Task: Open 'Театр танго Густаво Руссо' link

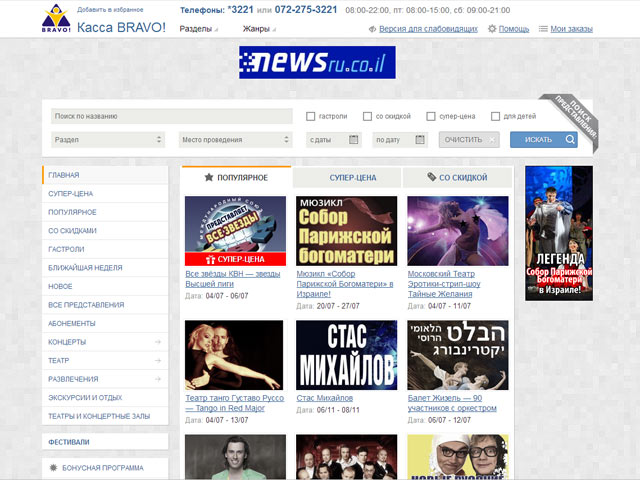Action: (x=235, y=403)
